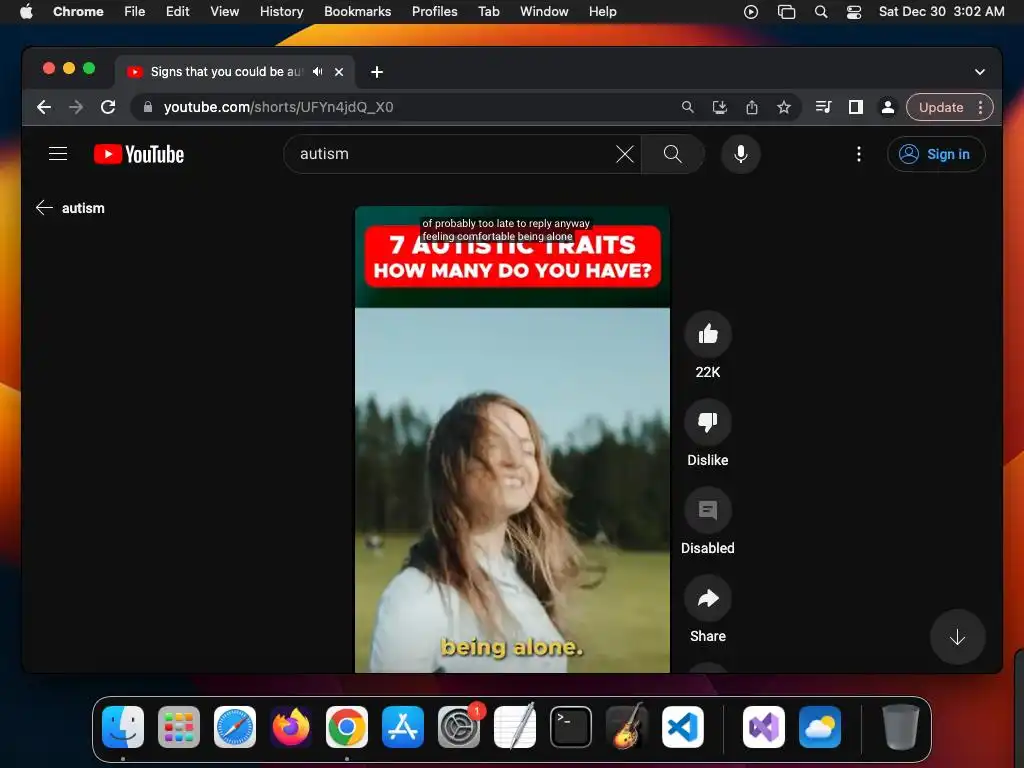Launch GarageBand from the Dock
Viewport: 1024px width, 768px height.
(627, 727)
